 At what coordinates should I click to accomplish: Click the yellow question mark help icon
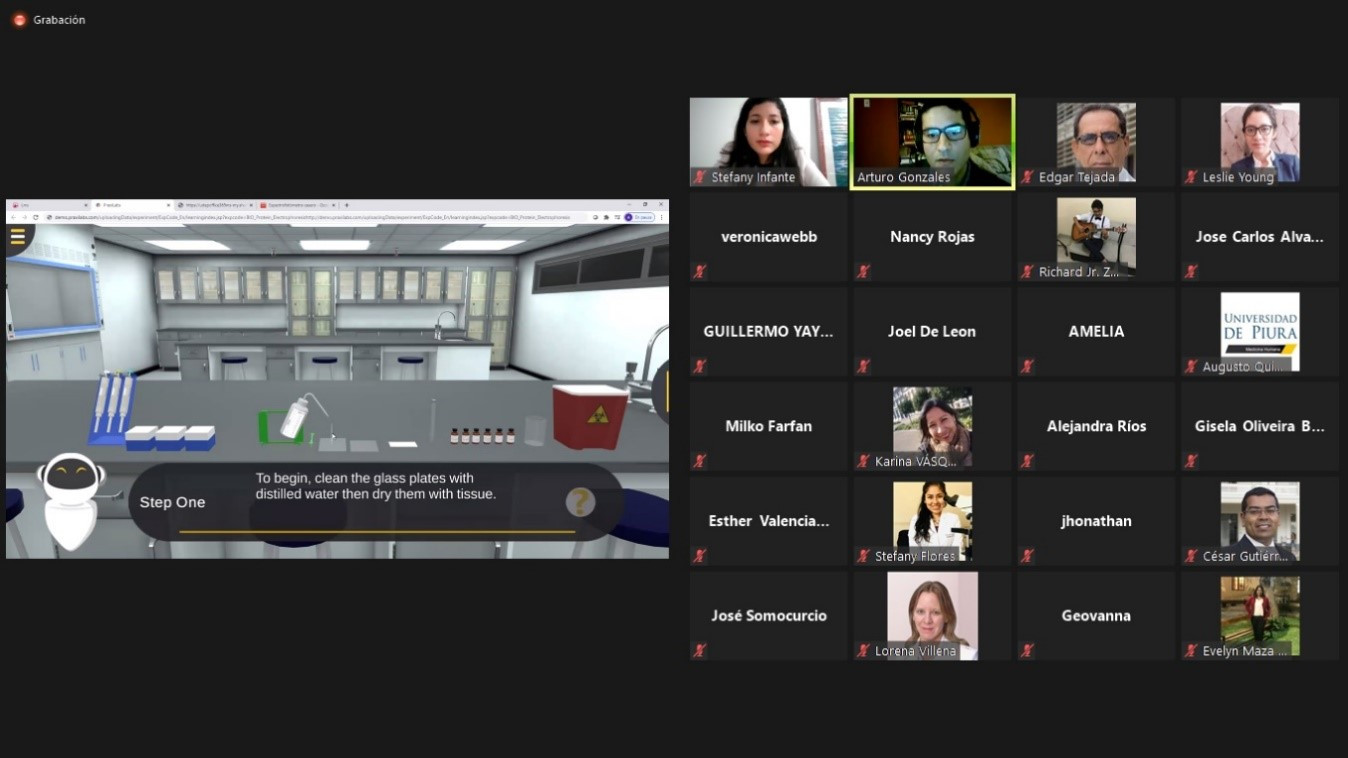click(580, 502)
